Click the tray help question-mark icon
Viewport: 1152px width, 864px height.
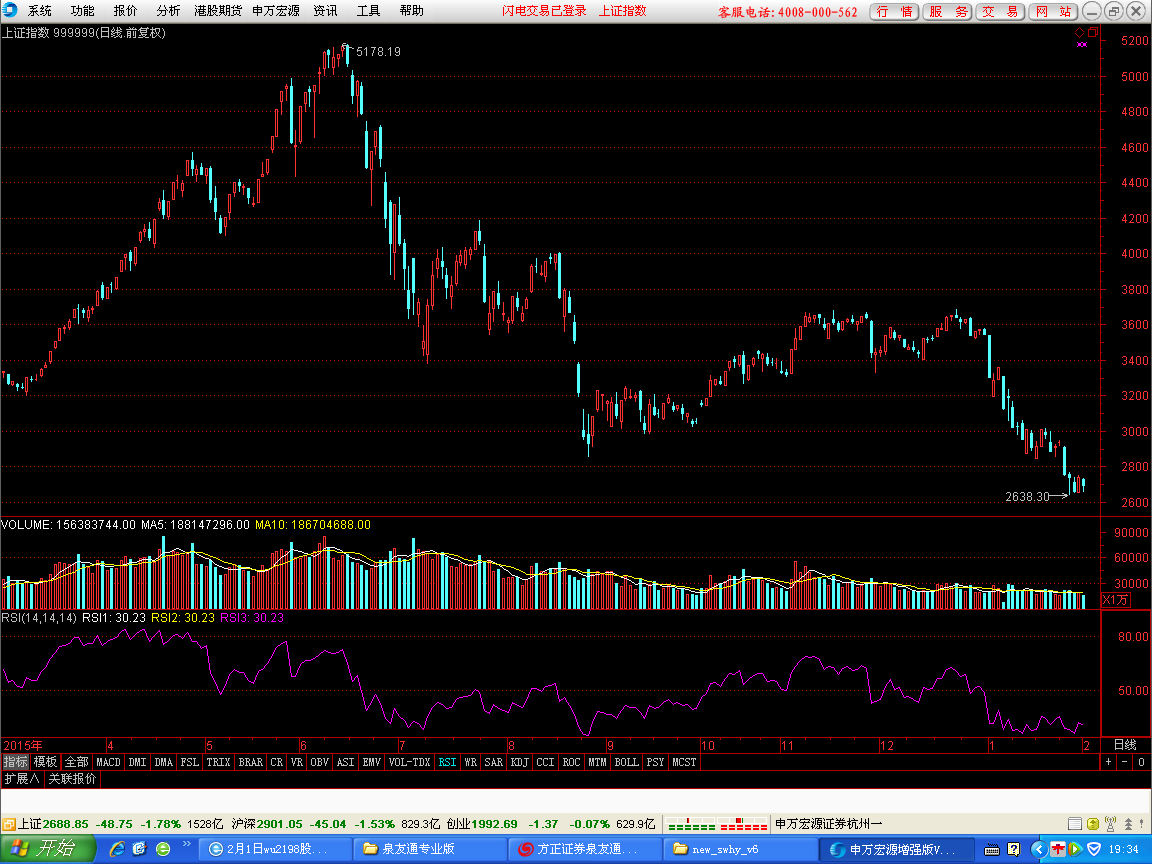1014,850
